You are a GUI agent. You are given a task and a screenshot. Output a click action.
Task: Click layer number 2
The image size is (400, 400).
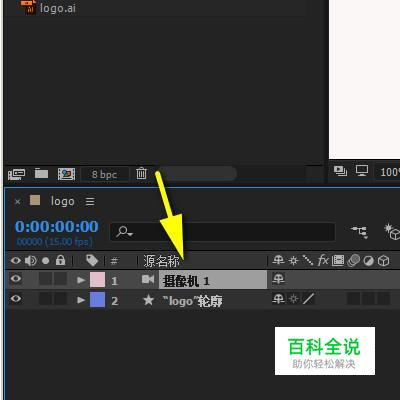pyautogui.click(x=115, y=301)
